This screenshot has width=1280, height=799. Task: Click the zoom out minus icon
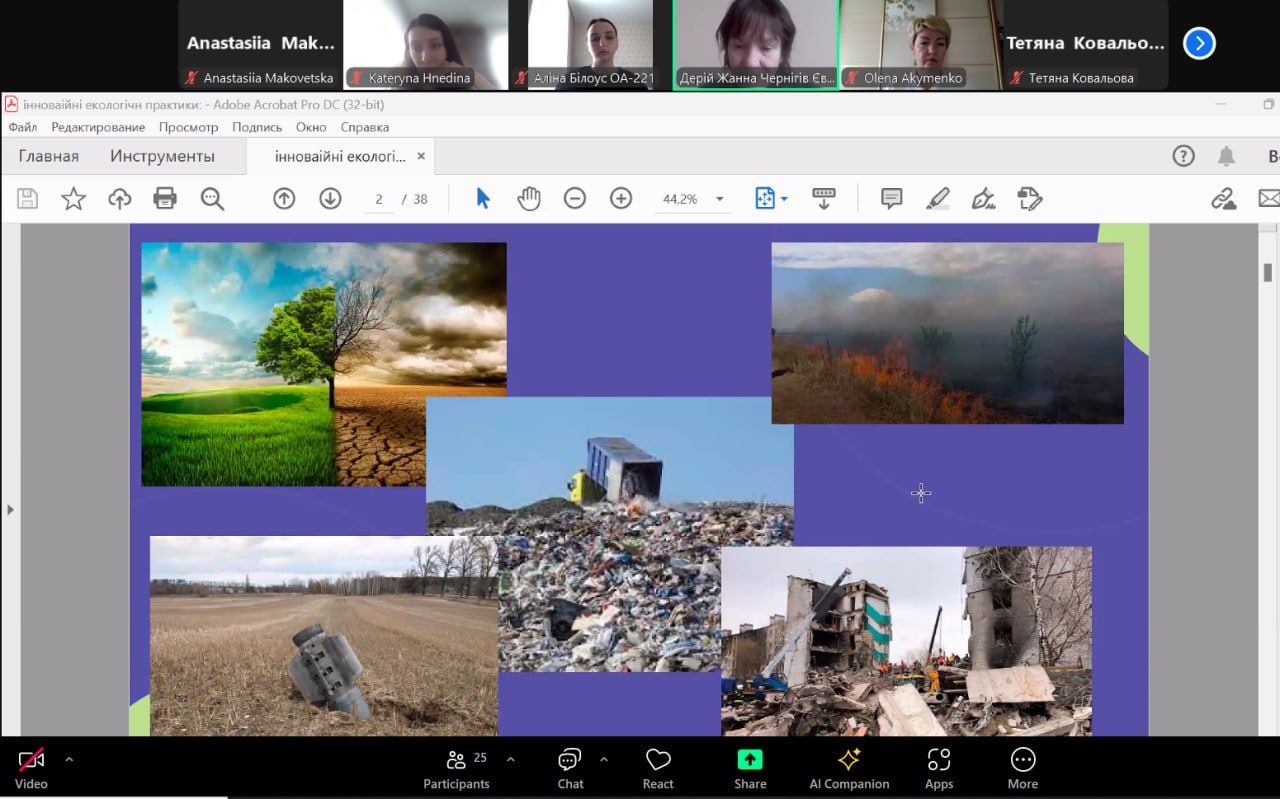point(574,199)
